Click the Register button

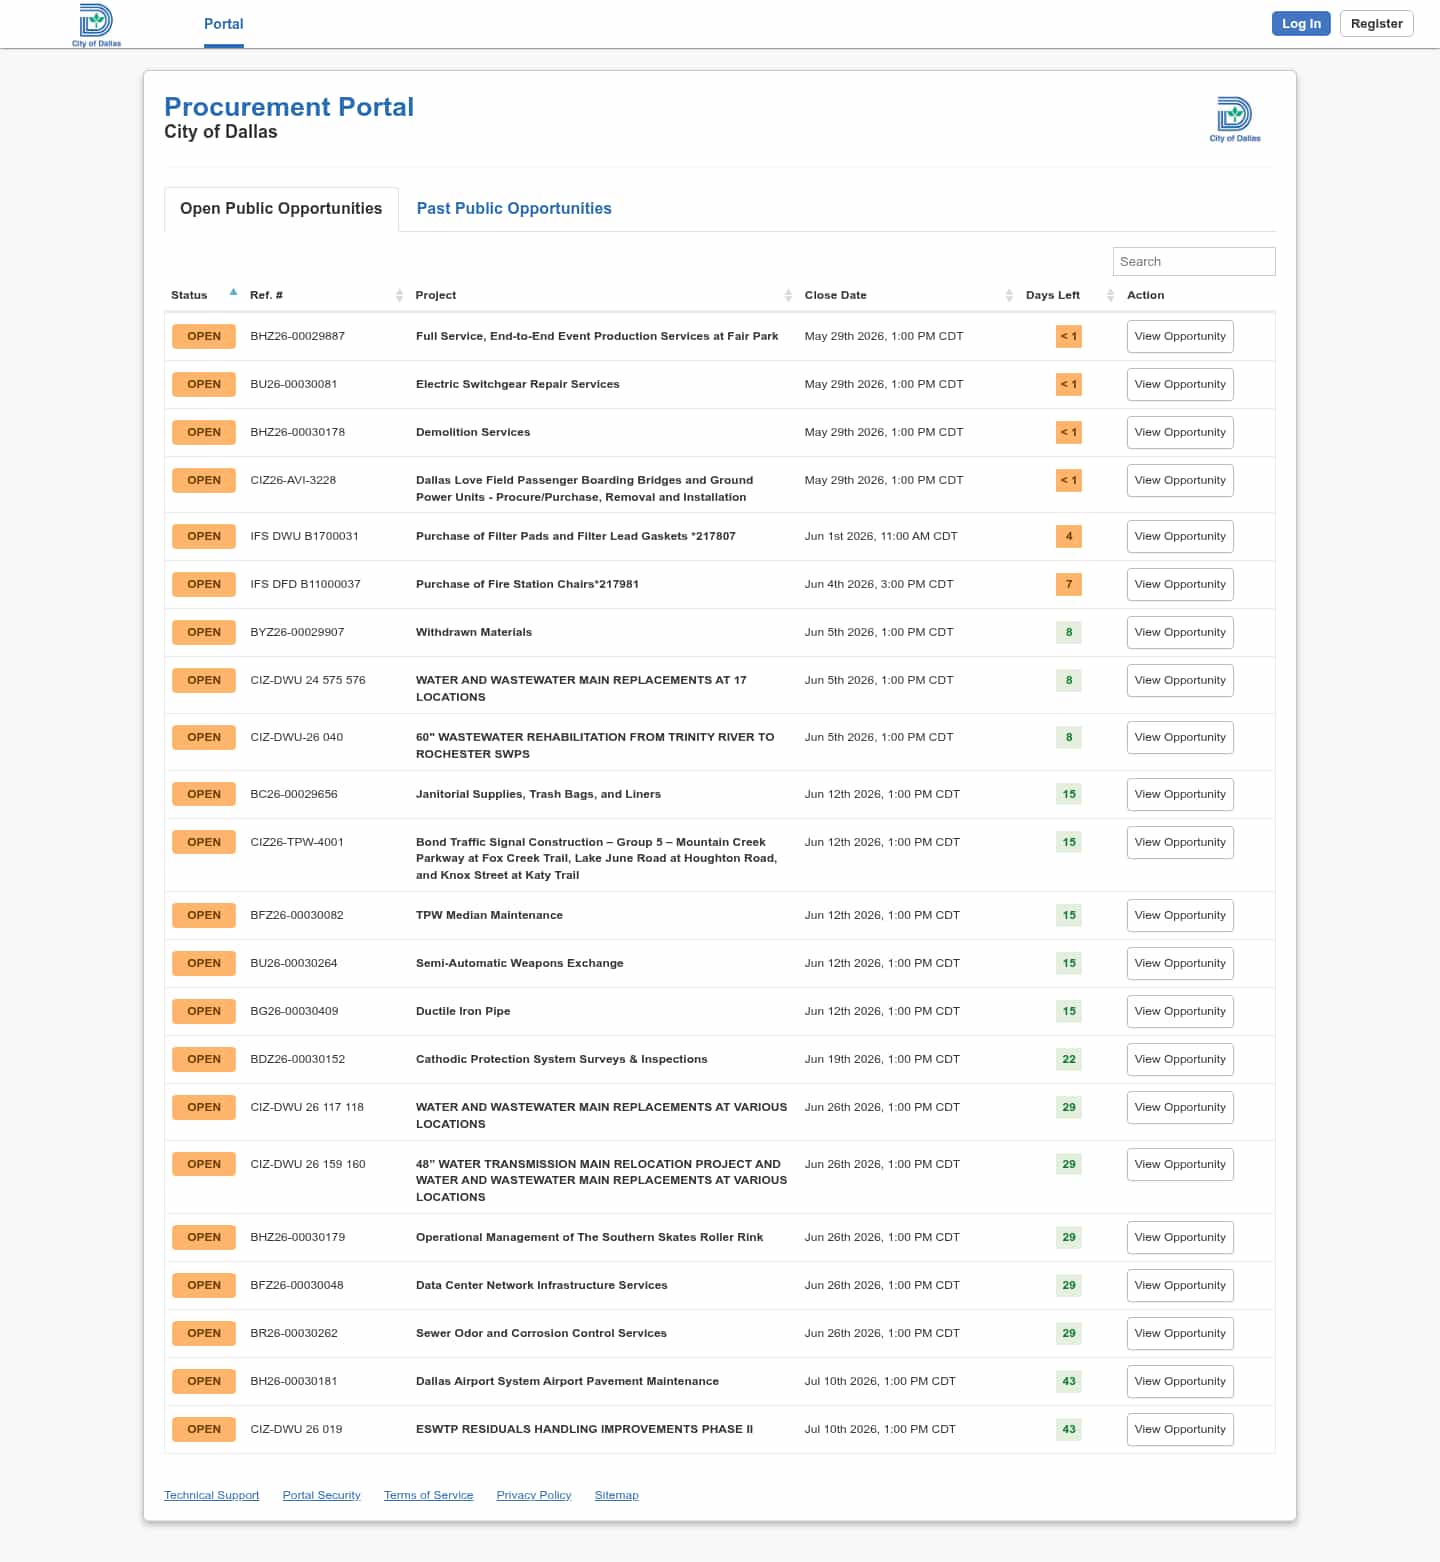[1376, 24]
